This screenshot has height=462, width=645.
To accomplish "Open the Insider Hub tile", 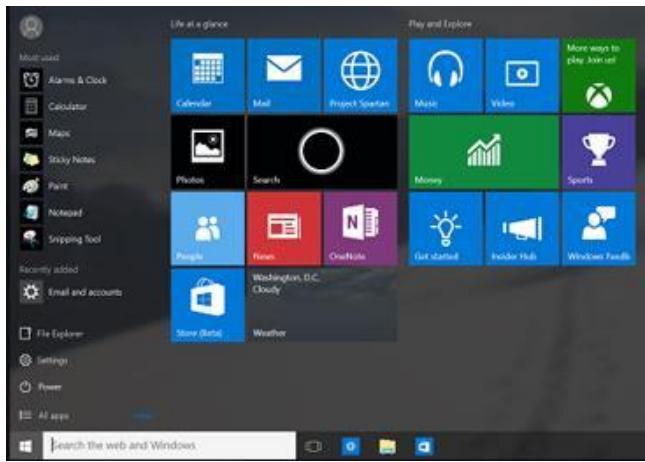I will 522,229.
